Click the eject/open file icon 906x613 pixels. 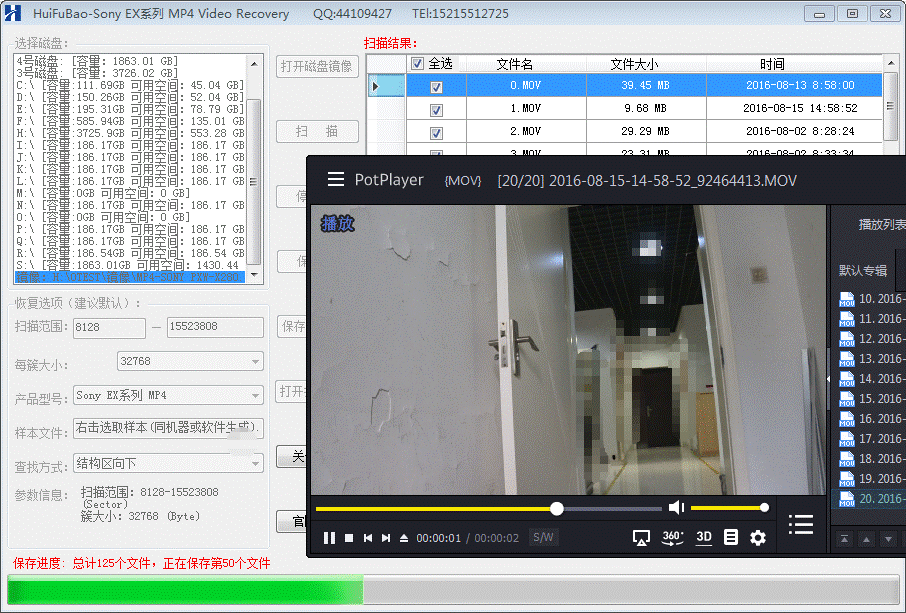pos(404,538)
